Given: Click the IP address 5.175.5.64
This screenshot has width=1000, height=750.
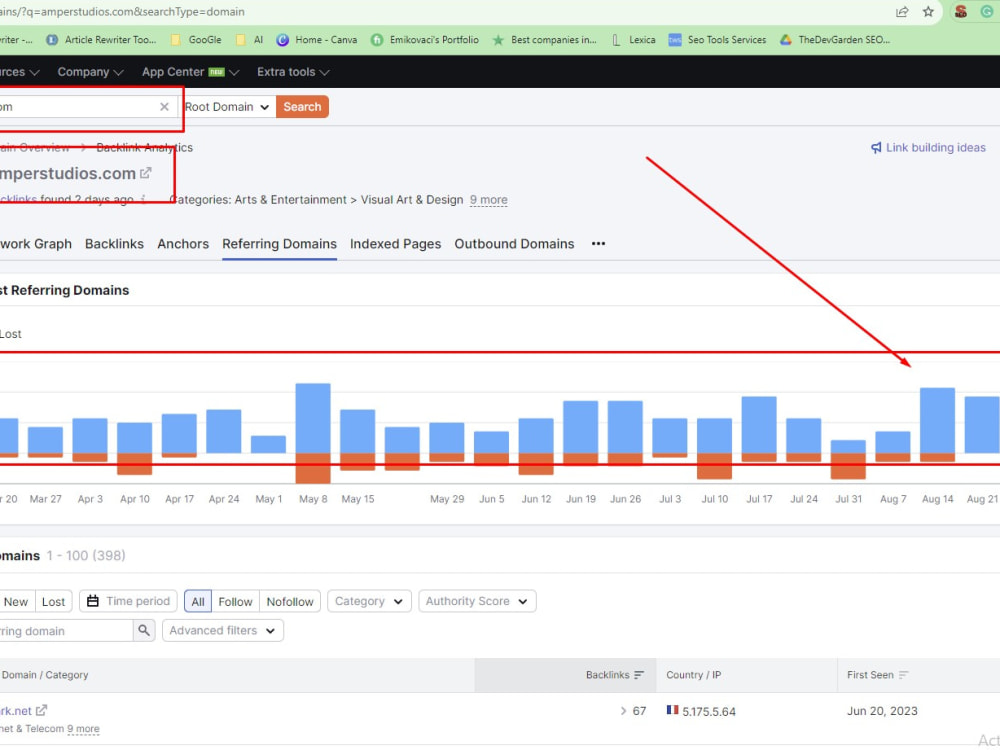Looking at the screenshot, I should click(709, 711).
